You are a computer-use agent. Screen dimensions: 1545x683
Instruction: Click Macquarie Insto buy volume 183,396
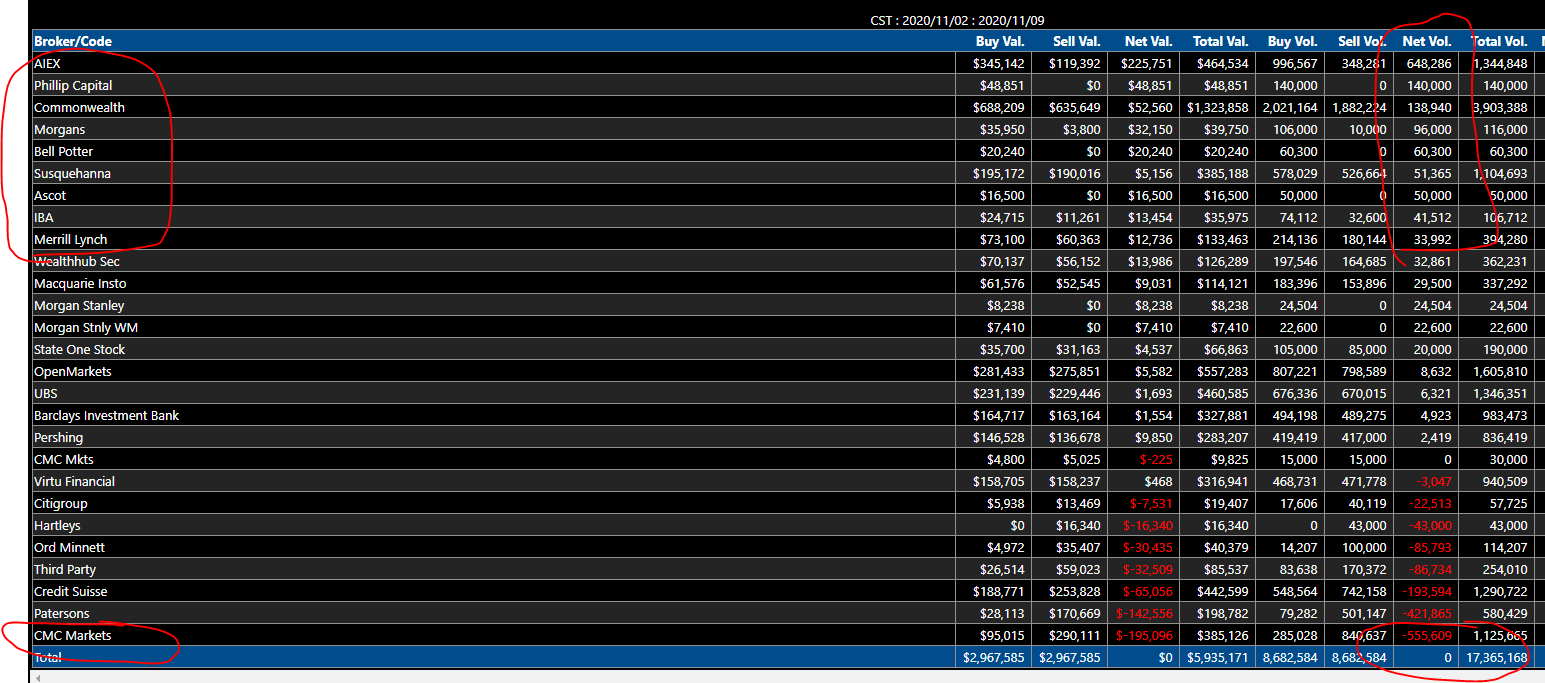[1294, 283]
